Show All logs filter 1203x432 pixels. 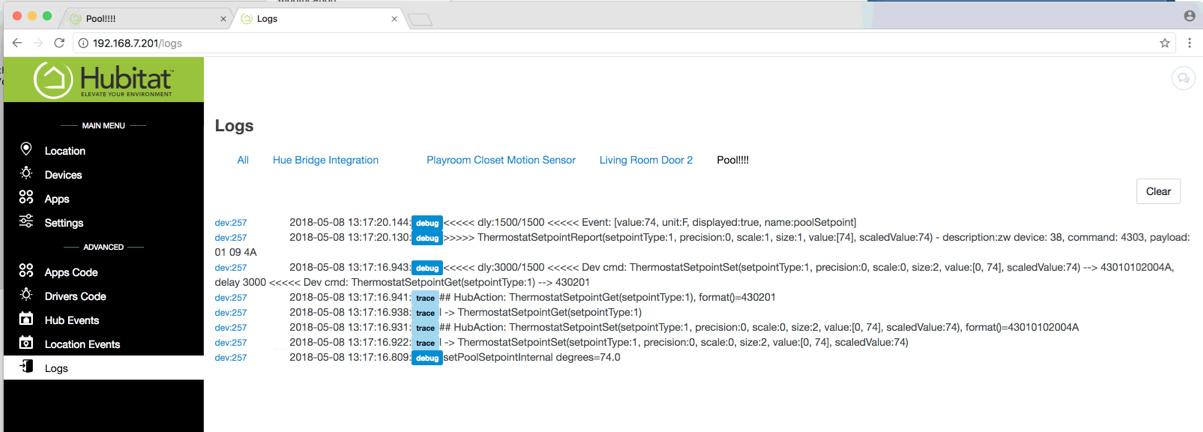point(243,160)
